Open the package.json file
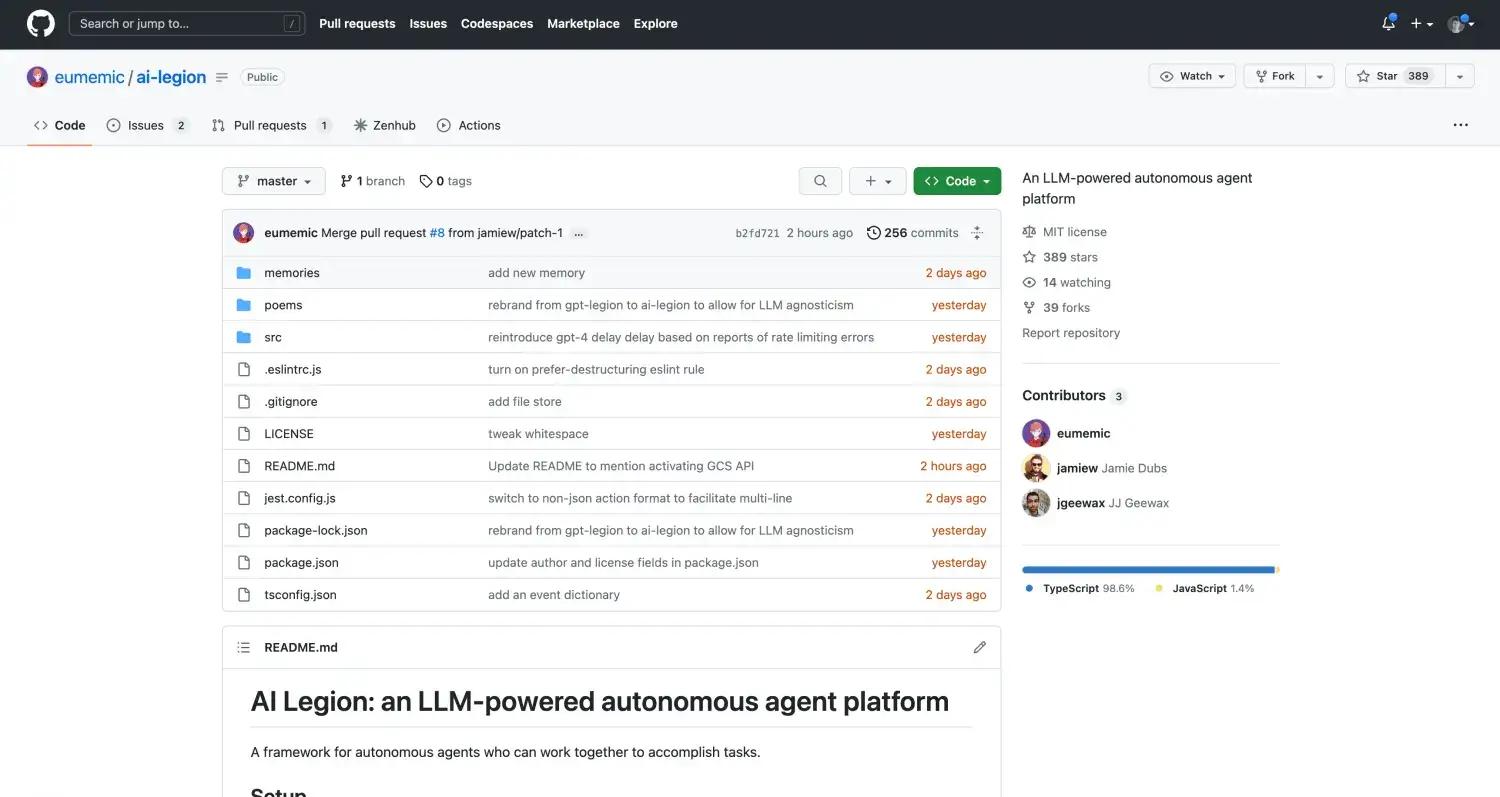Image resolution: width=1500 pixels, height=797 pixels. [301, 563]
